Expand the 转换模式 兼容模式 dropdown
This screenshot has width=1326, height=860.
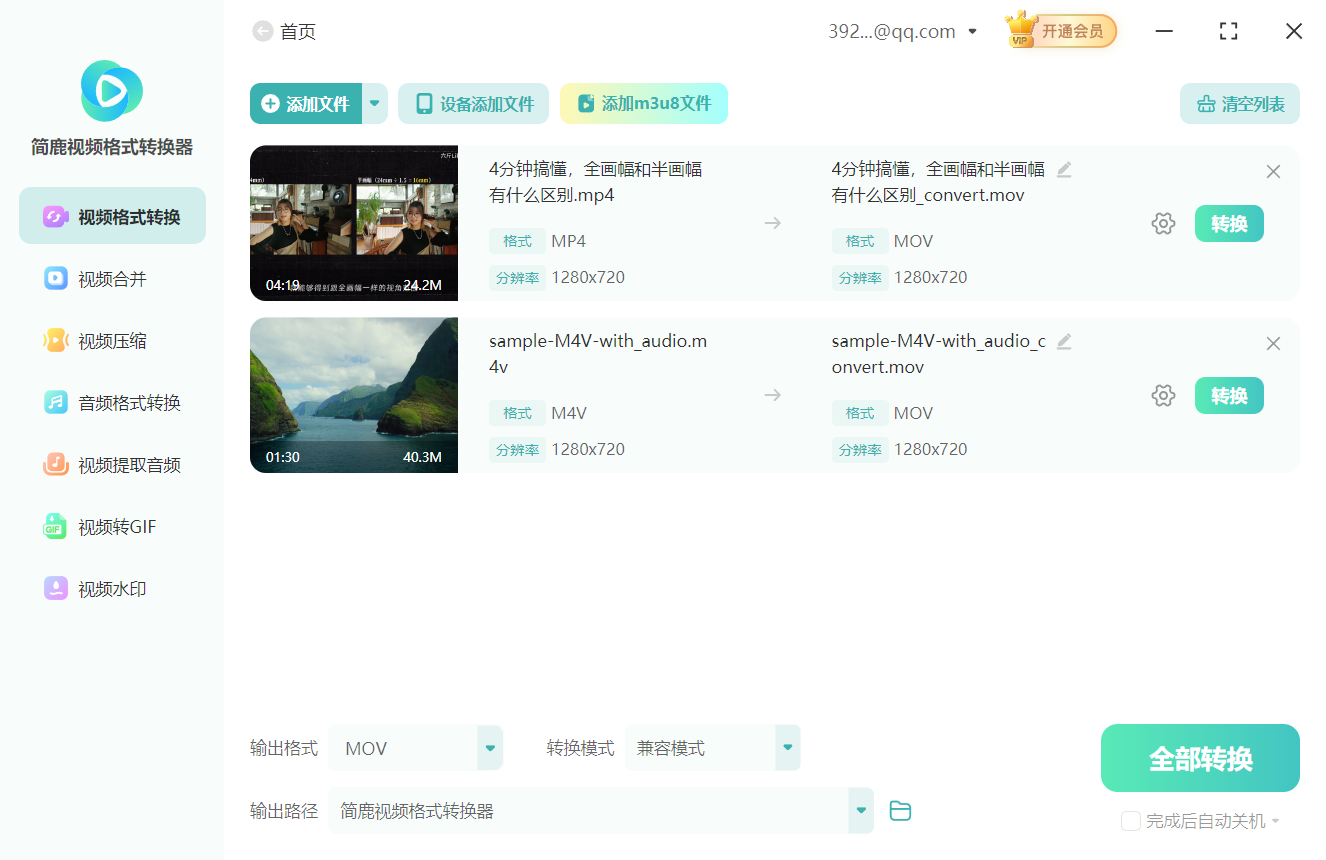click(787, 747)
